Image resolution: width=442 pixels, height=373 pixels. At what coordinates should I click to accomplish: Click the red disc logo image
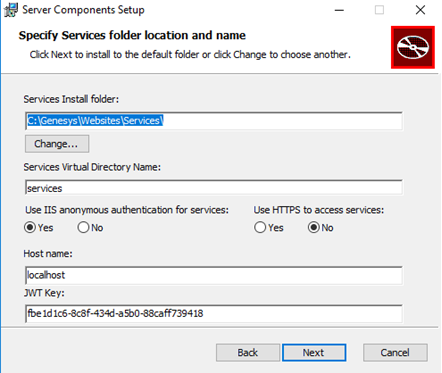tap(413, 47)
